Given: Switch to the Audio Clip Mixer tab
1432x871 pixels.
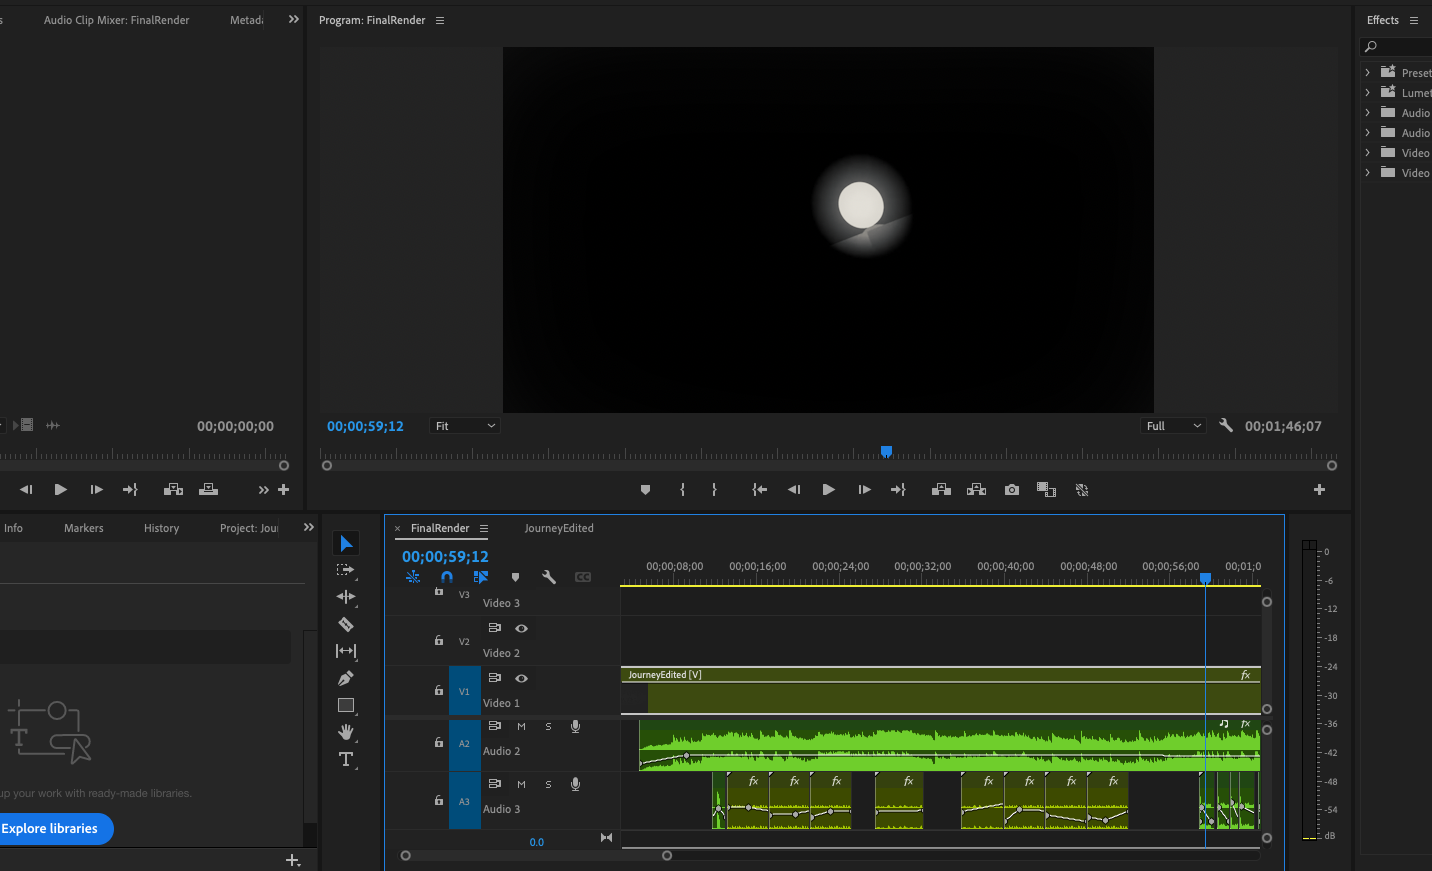Looking at the screenshot, I should [116, 20].
